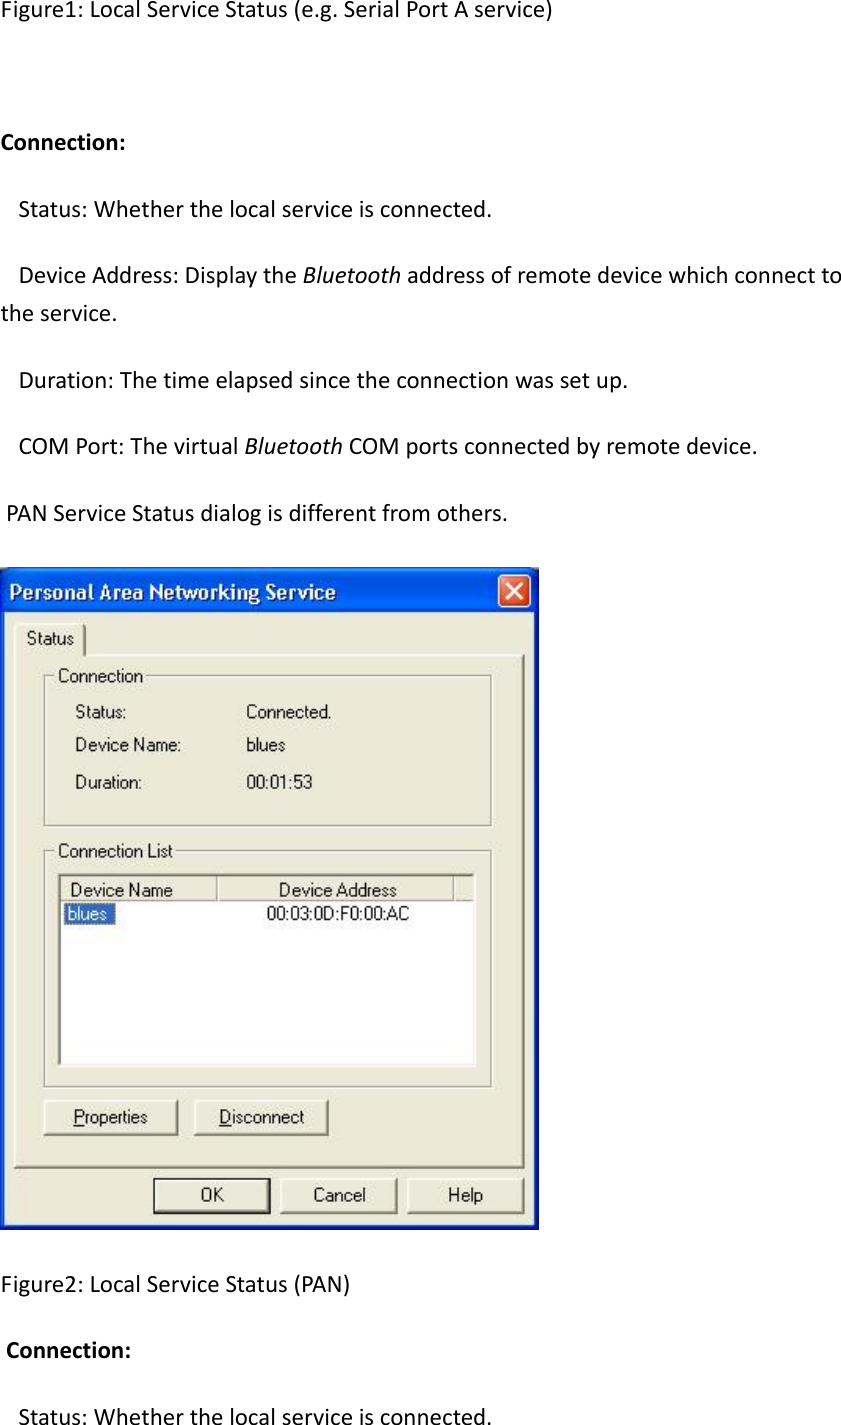Image resolution: width=841 pixels, height=1425 pixels.
Task: Click the 'blues' value beside Device Name
Action: [x=266, y=745]
